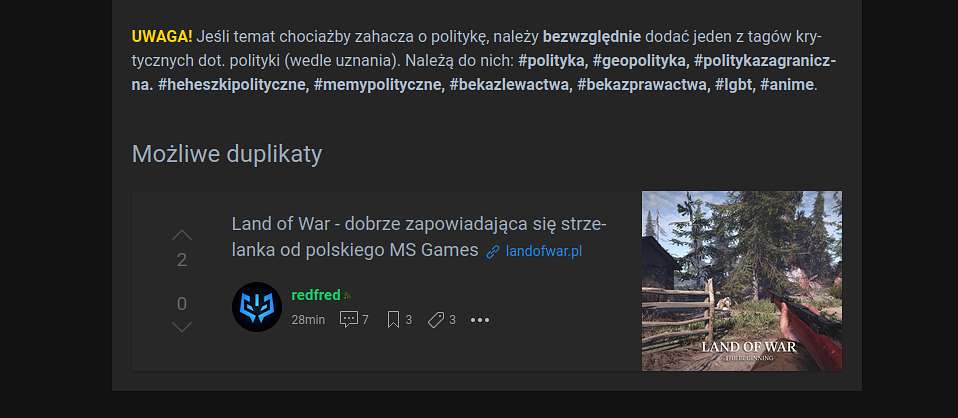958x418 pixels.
Task: Click the chain link icon before landofwar.pl
Action: (x=492, y=252)
